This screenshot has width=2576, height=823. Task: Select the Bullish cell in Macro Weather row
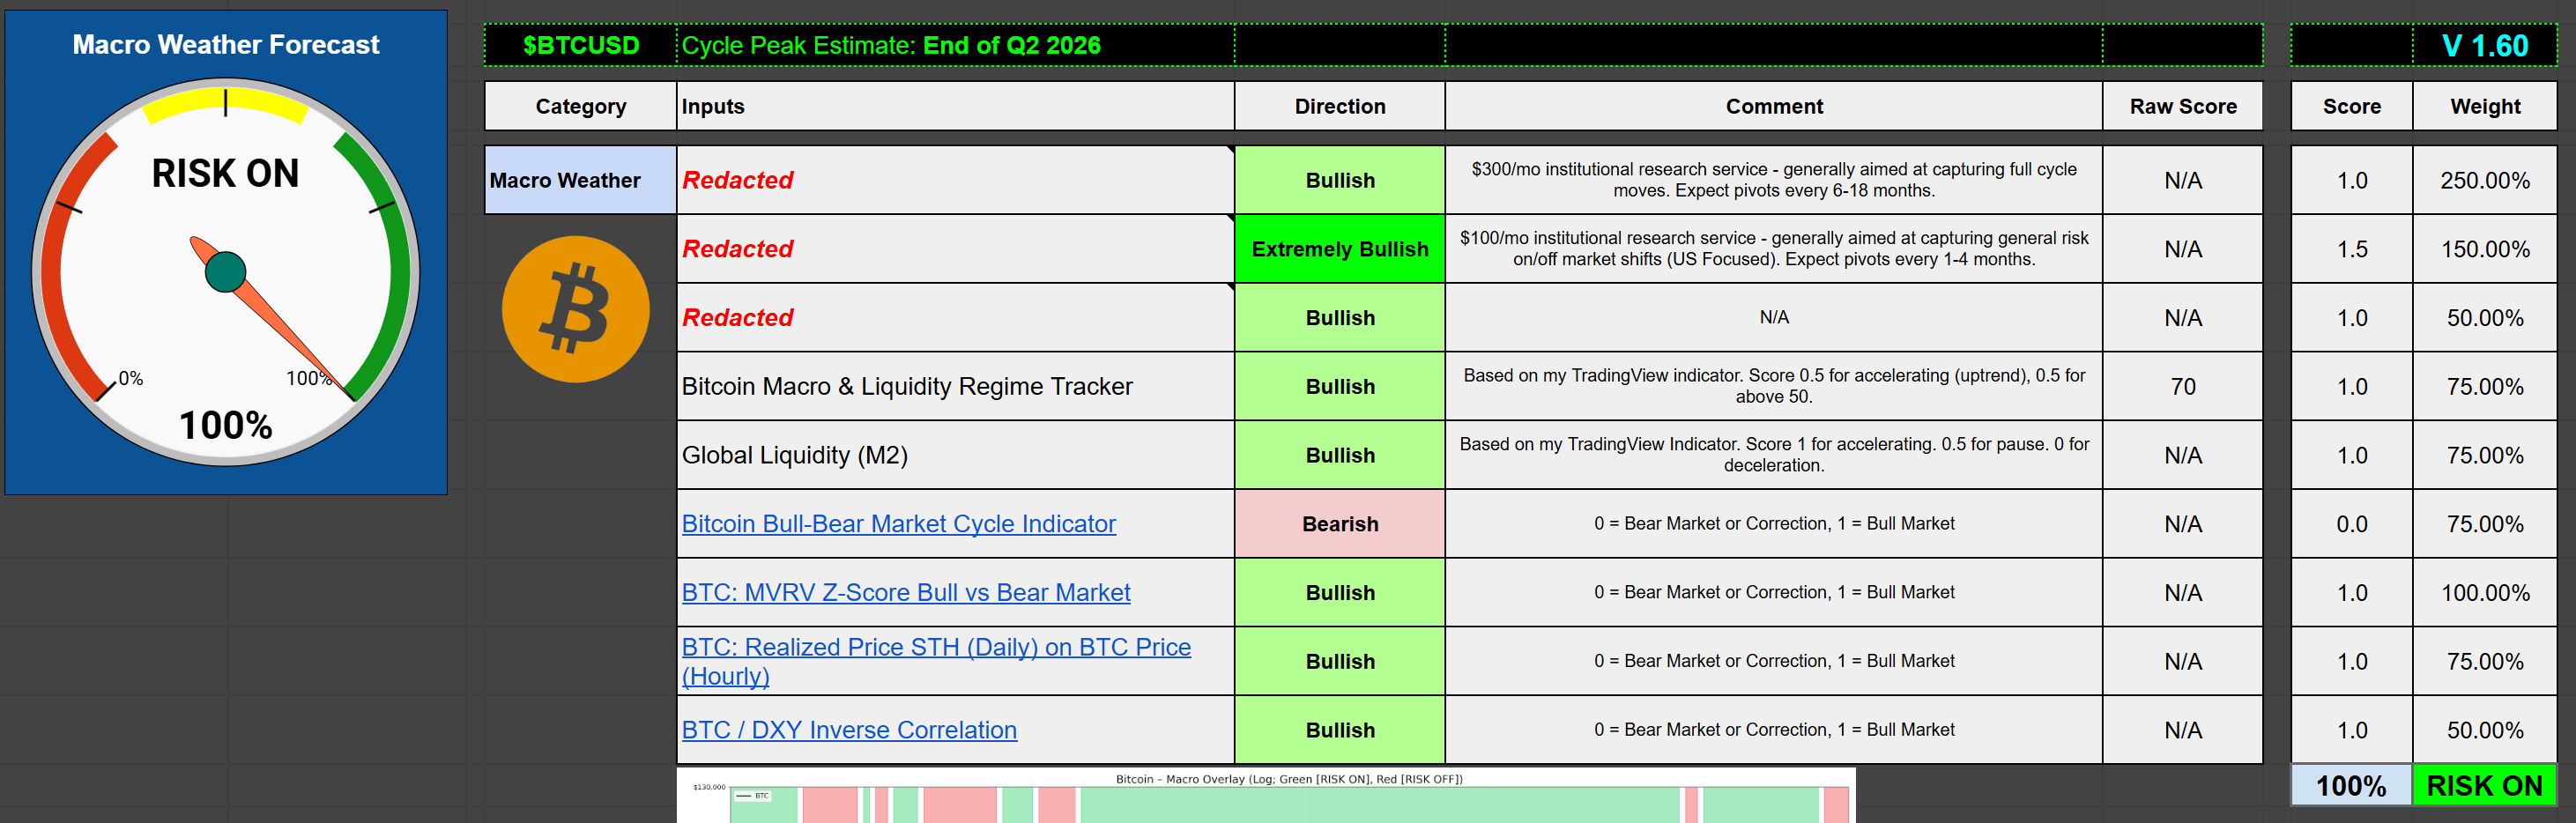(x=1339, y=181)
